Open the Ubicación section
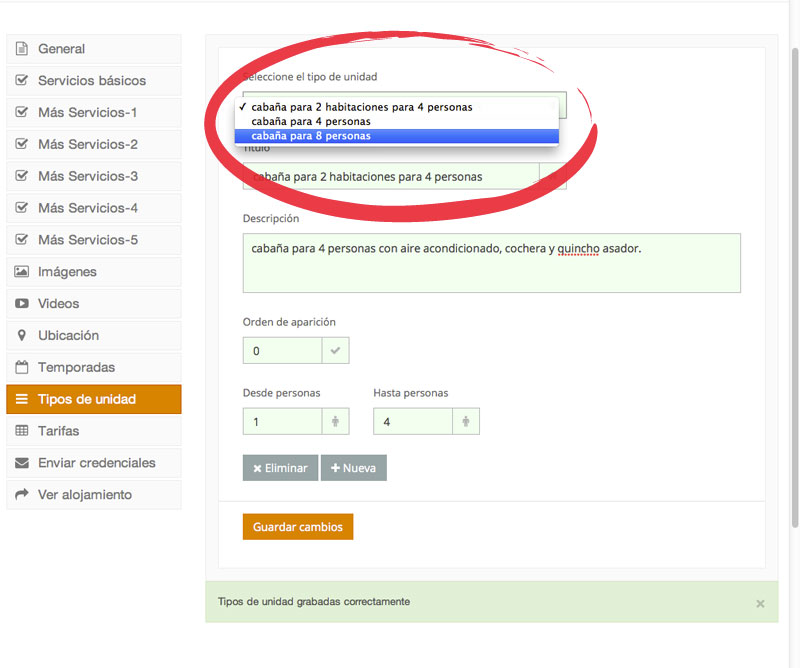800x668 pixels. point(94,335)
